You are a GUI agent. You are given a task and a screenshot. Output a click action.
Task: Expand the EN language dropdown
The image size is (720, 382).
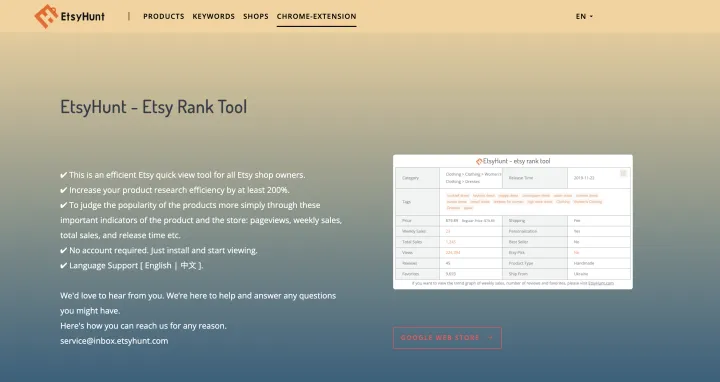(x=584, y=17)
